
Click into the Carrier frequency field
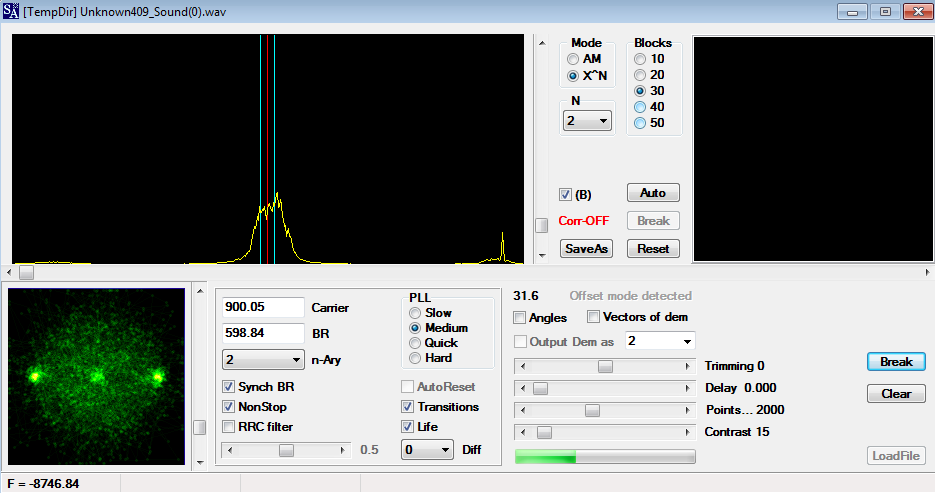(262, 307)
